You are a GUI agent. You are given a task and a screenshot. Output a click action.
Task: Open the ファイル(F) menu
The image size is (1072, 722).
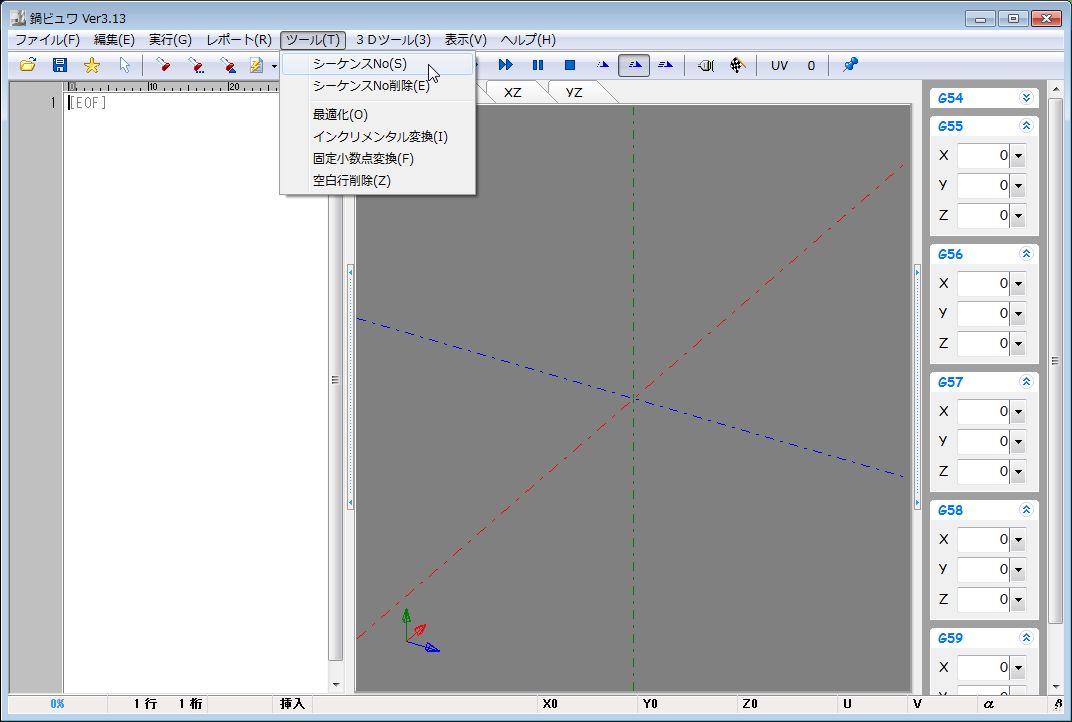47,40
